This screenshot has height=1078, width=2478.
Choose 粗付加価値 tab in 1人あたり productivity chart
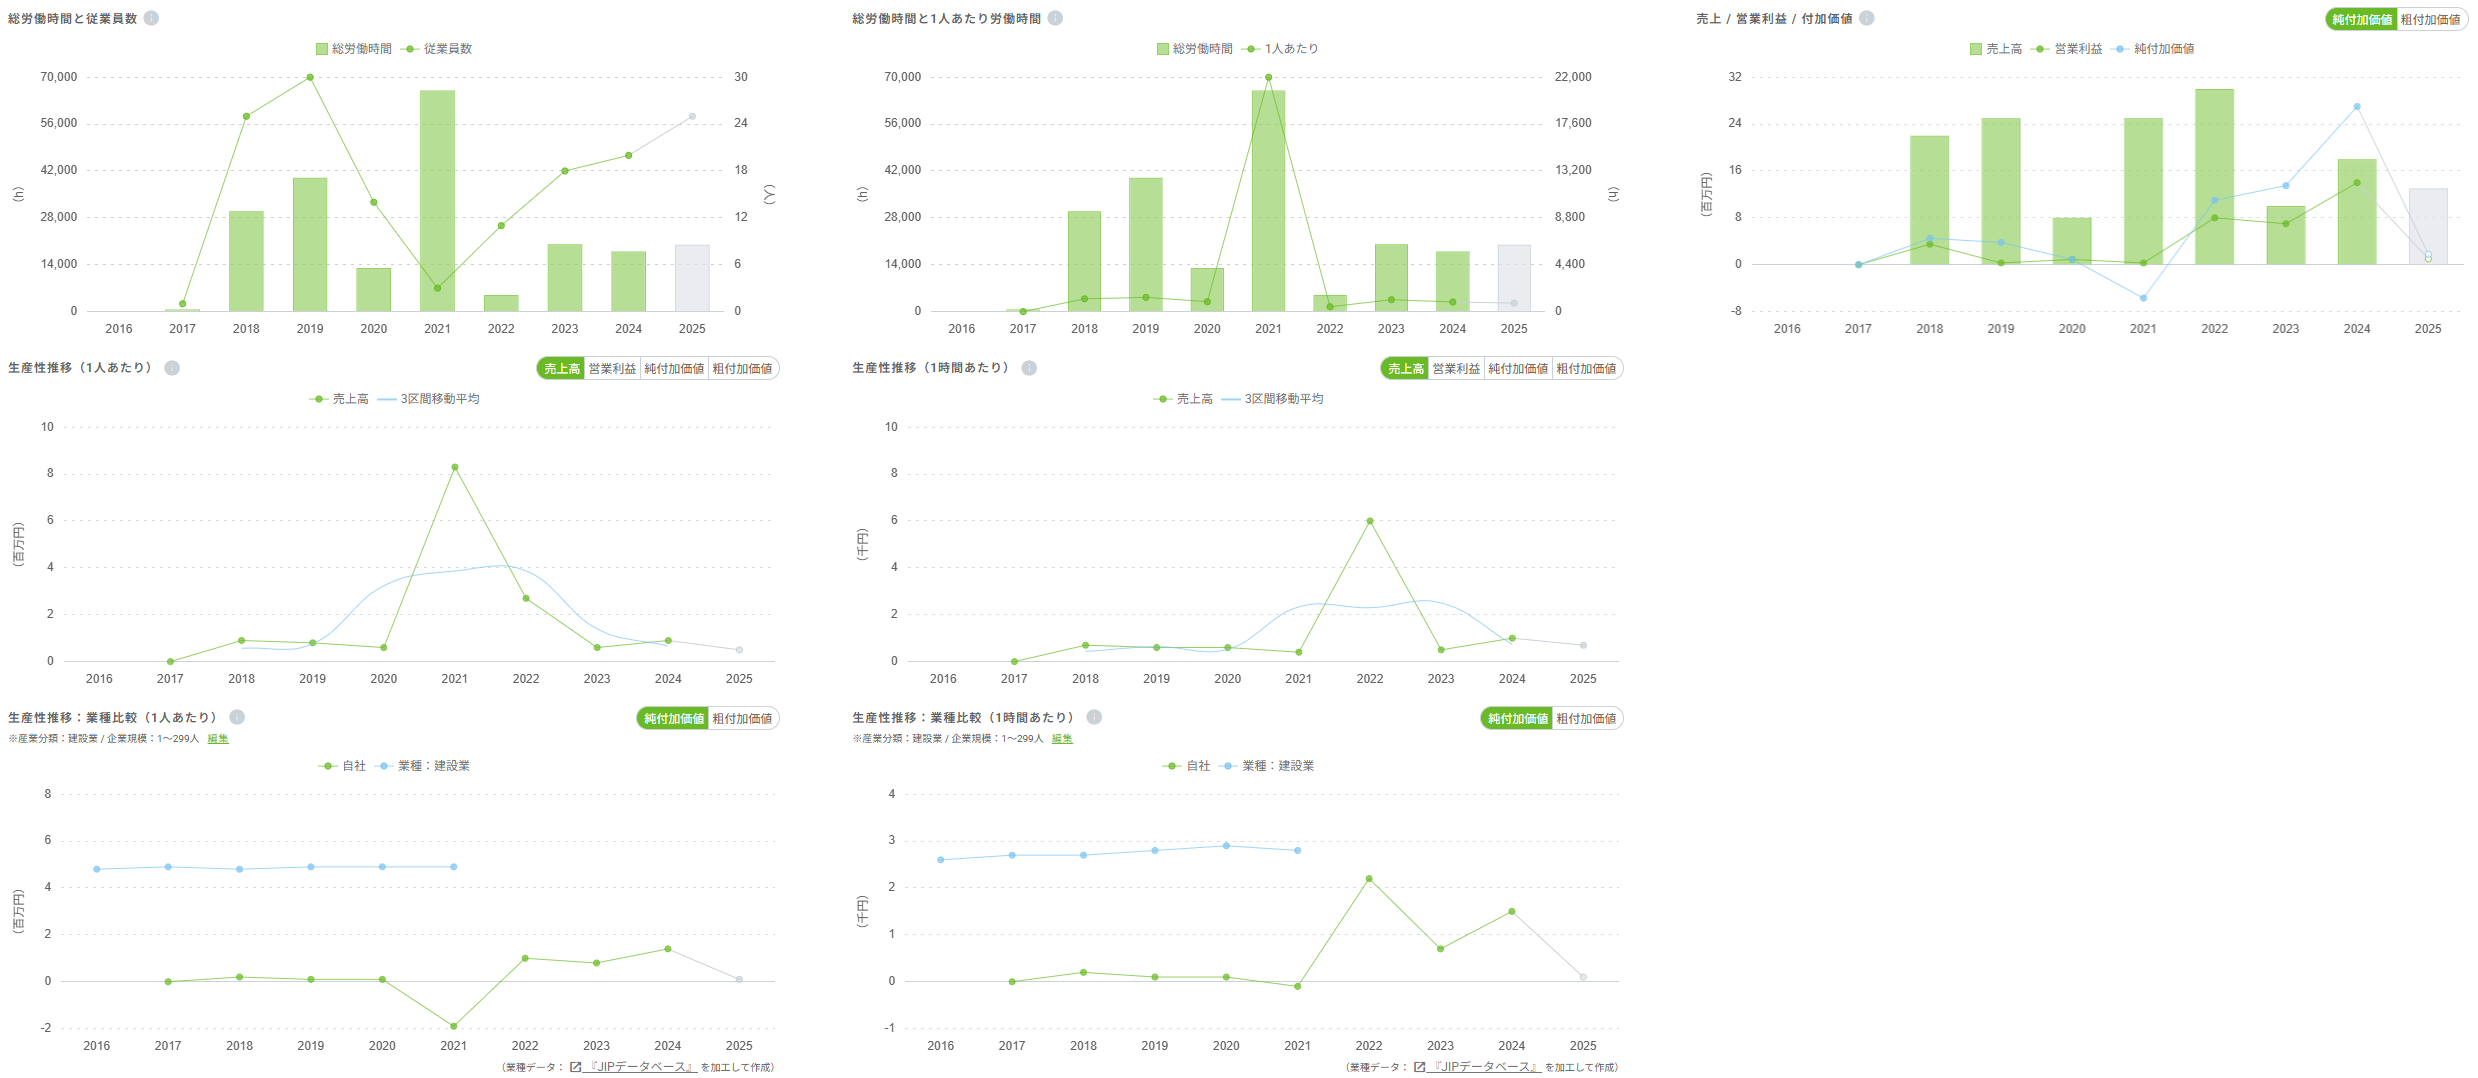point(742,369)
